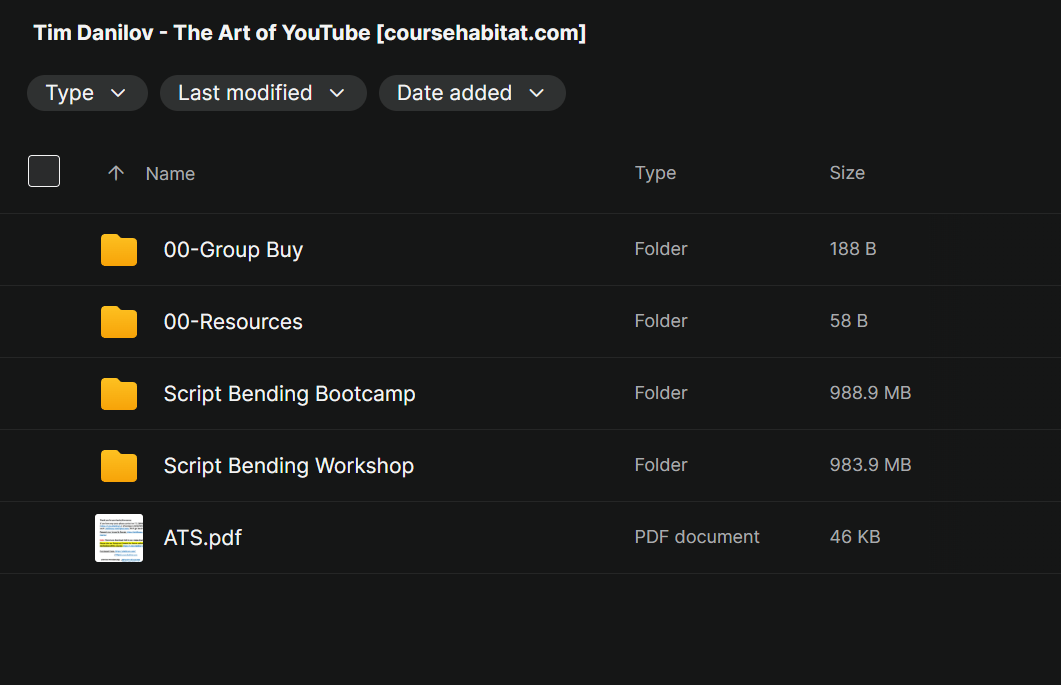This screenshot has width=1061, height=685.
Task: Open the Script Bending Workshop name link
Action: [289, 466]
